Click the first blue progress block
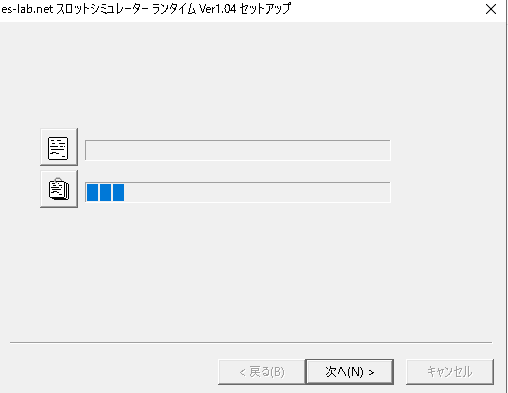 [x=92, y=192]
